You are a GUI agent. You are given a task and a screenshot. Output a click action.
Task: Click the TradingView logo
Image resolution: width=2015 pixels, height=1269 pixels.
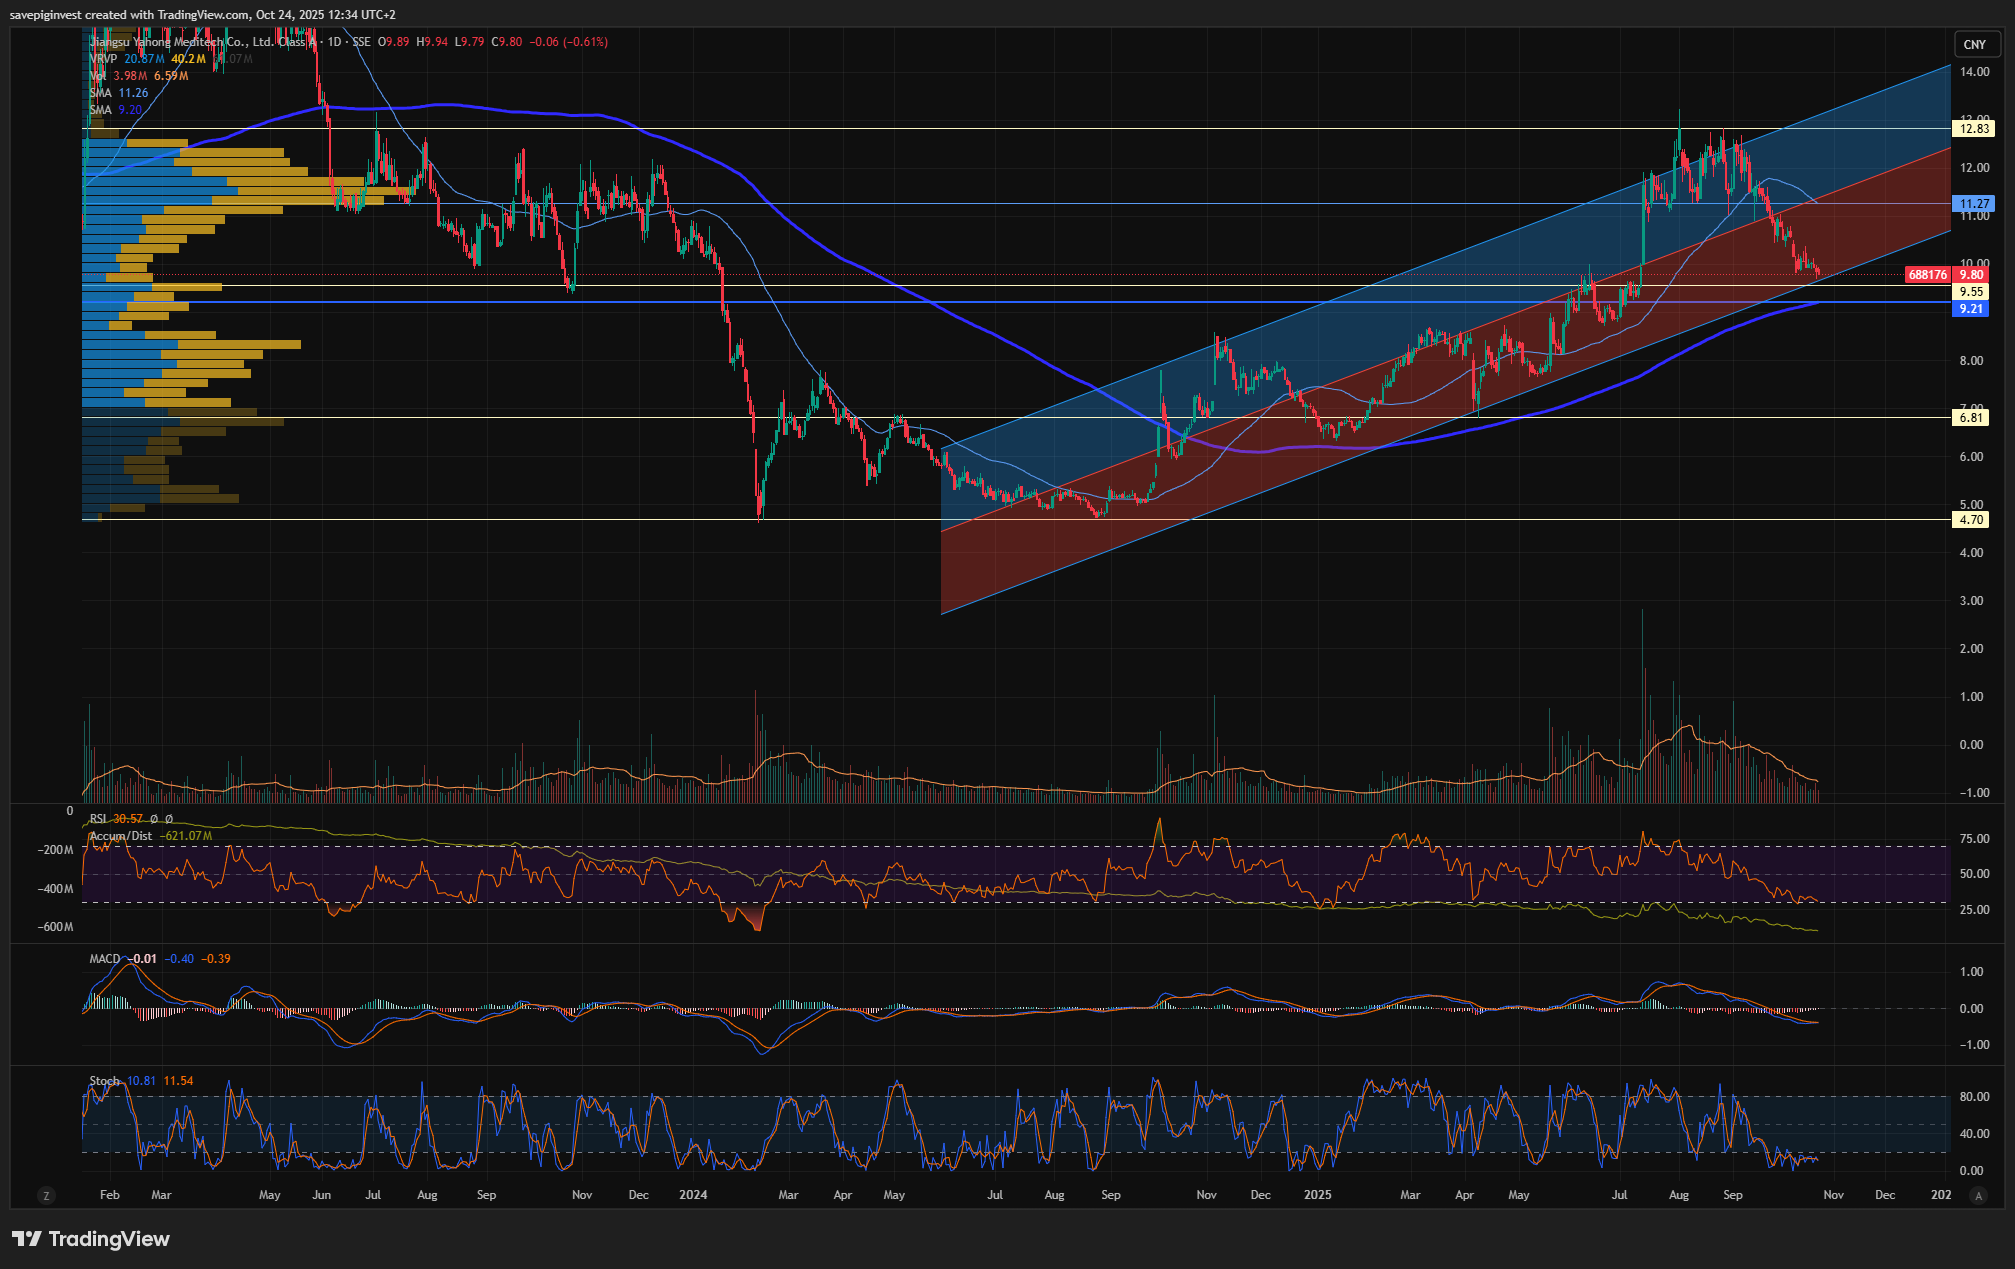click(91, 1239)
